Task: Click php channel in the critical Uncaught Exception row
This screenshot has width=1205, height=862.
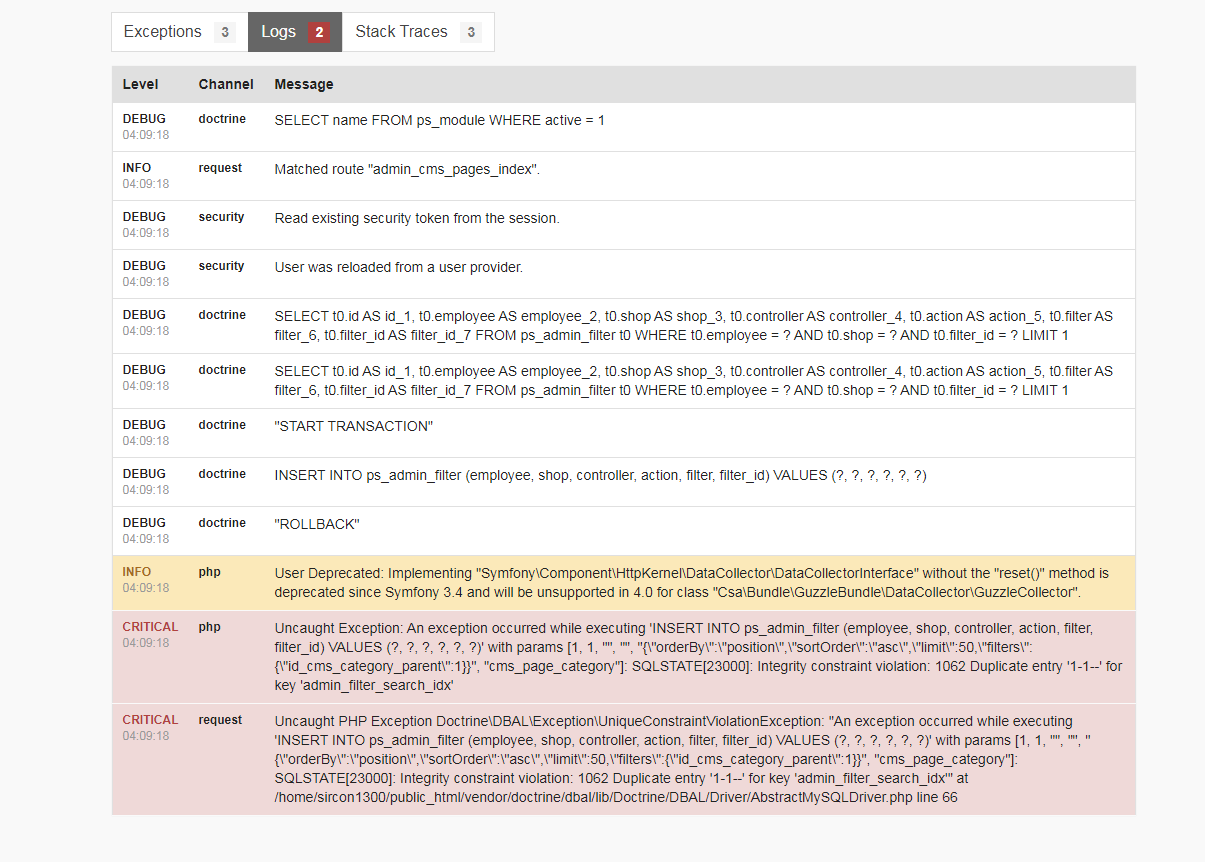Action: 209,627
